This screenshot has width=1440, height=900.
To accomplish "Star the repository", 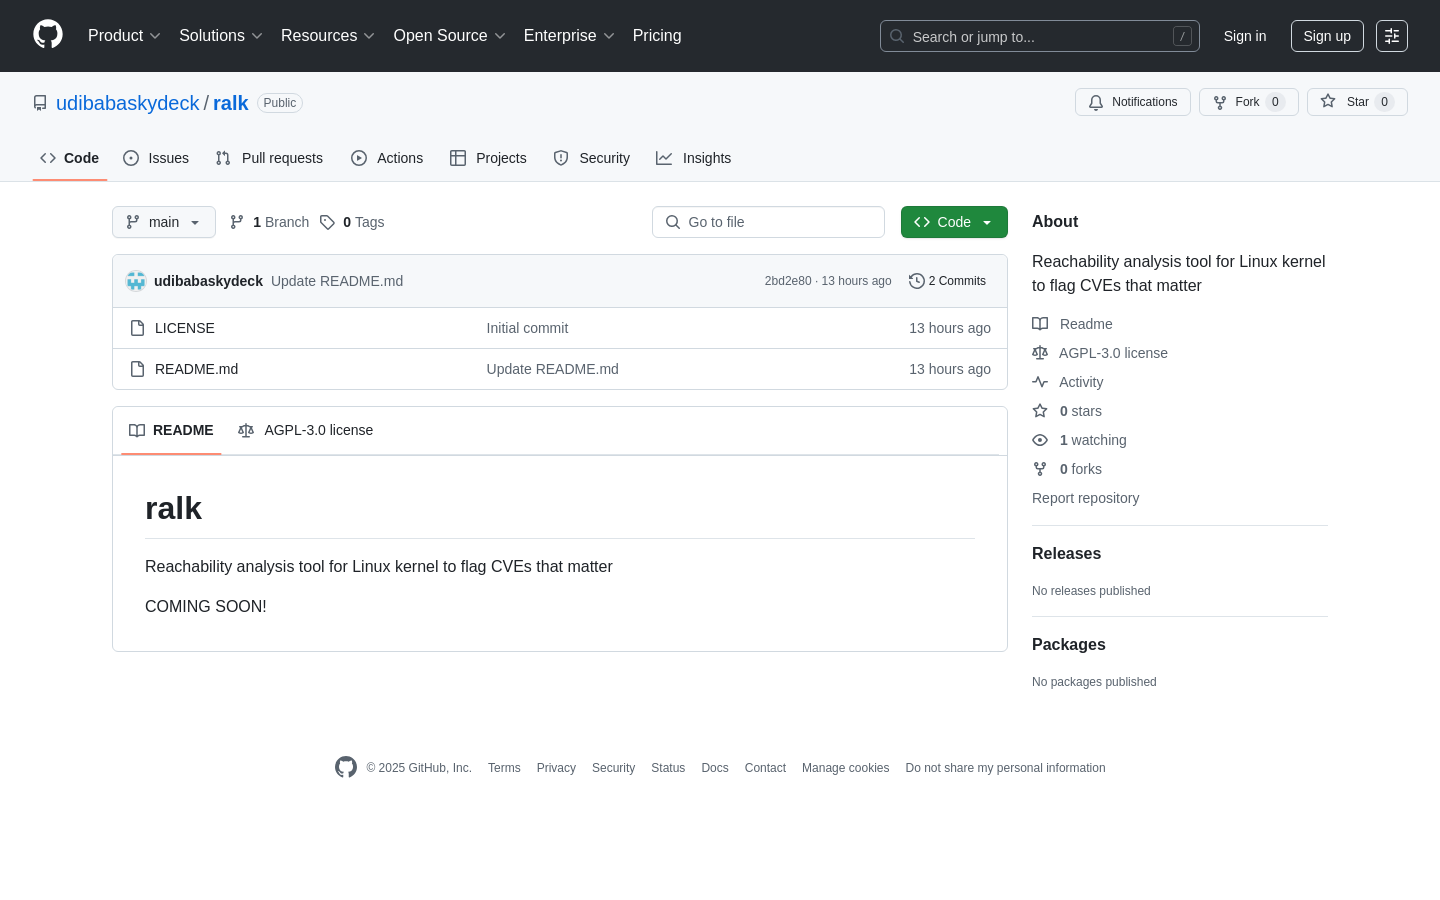I will click(1357, 102).
